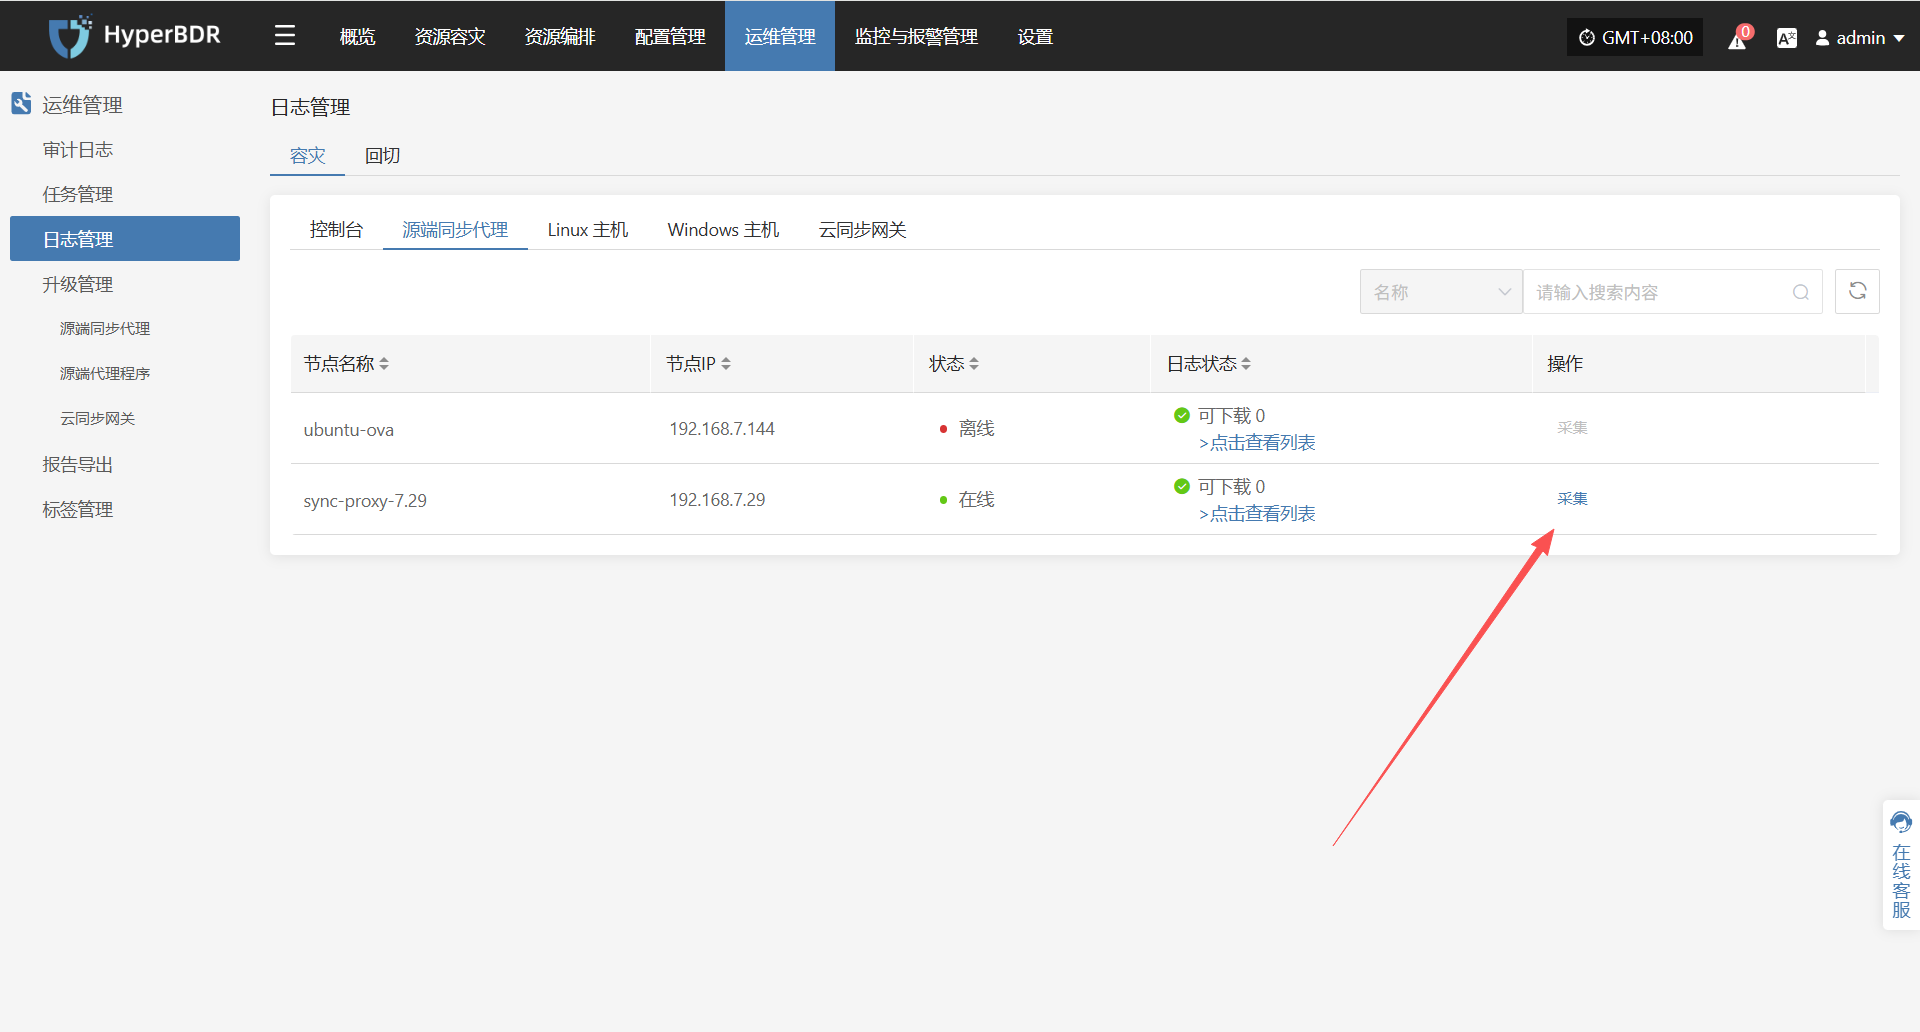Viewport: 1920px width, 1032px height.
Task: Click the node name ubuntu-ova
Action: coord(349,430)
